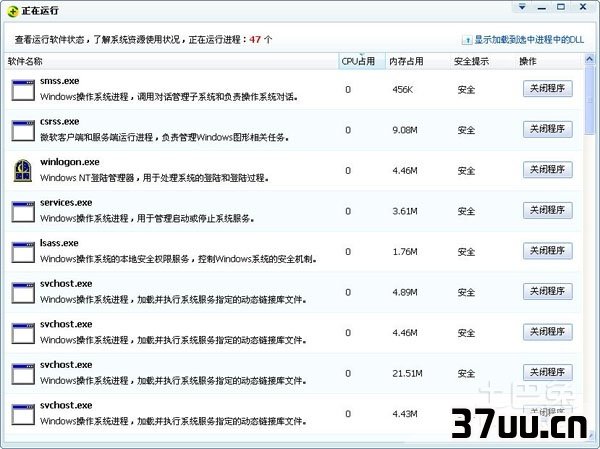Close the svchost.exe using 4.89M memory

[548, 291]
